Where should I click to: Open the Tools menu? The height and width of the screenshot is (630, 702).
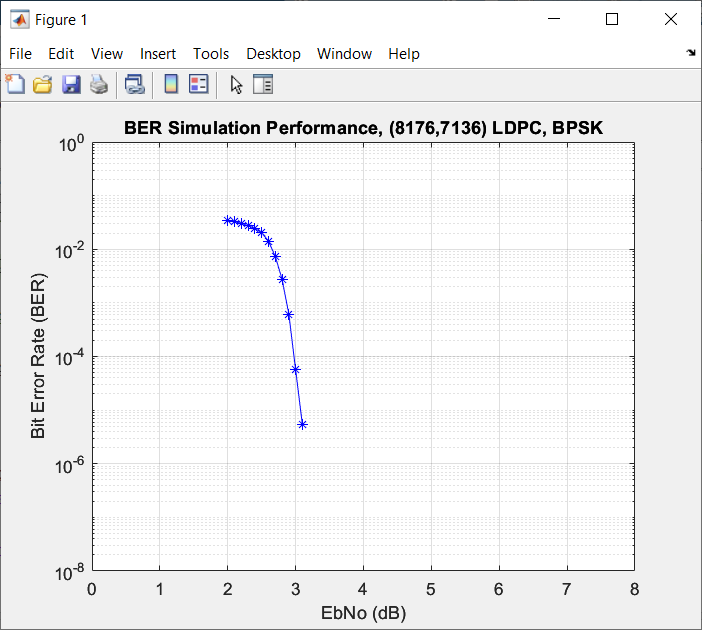pos(211,54)
